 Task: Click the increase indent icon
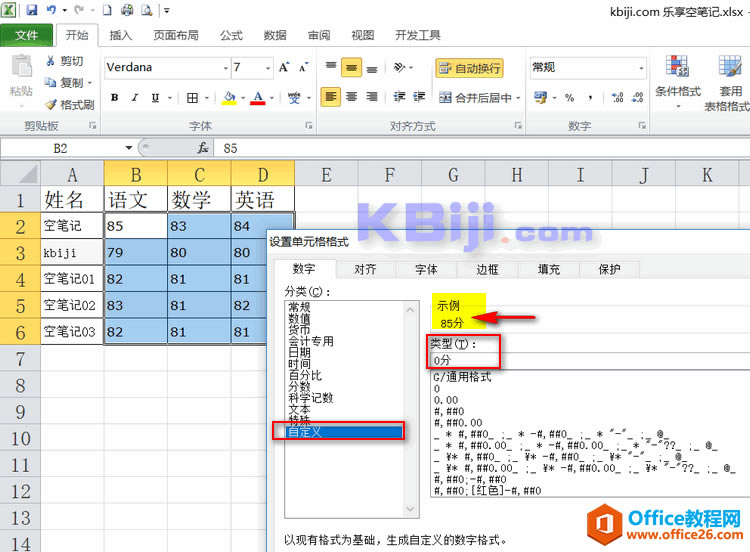419,97
